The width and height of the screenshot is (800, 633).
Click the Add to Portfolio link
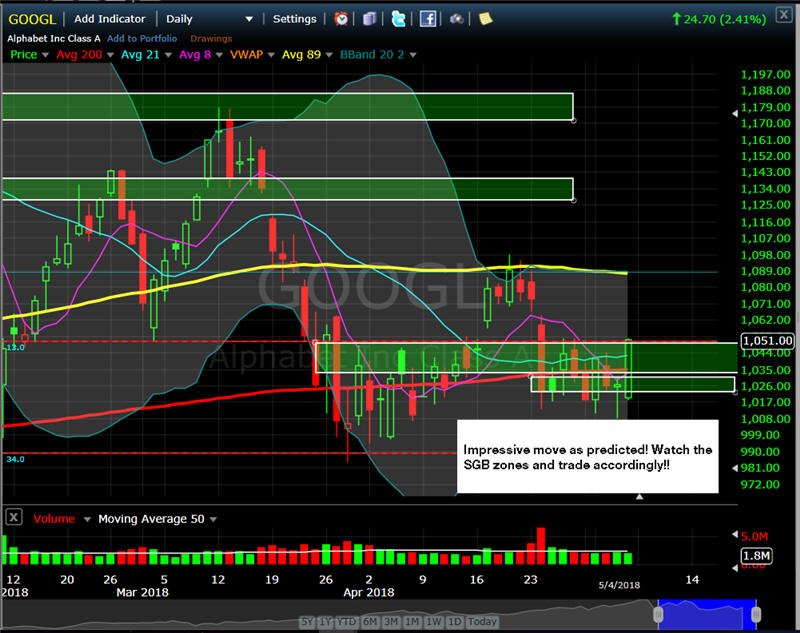point(142,38)
